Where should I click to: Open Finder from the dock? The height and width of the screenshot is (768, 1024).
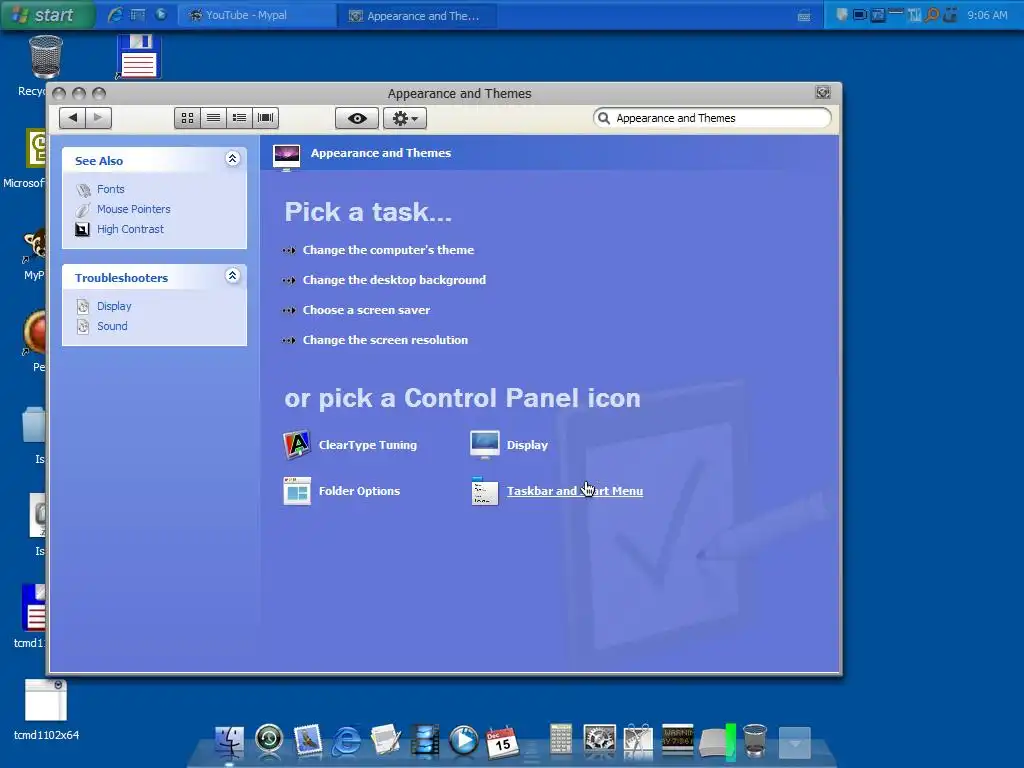coord(230,741)
